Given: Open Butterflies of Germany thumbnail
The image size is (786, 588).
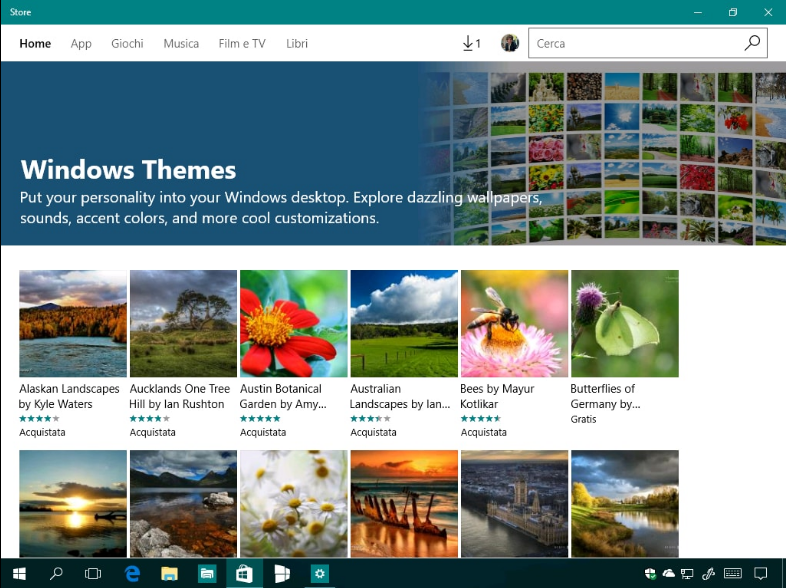Looking at the screenshot, I should click(x=625, y=323).
